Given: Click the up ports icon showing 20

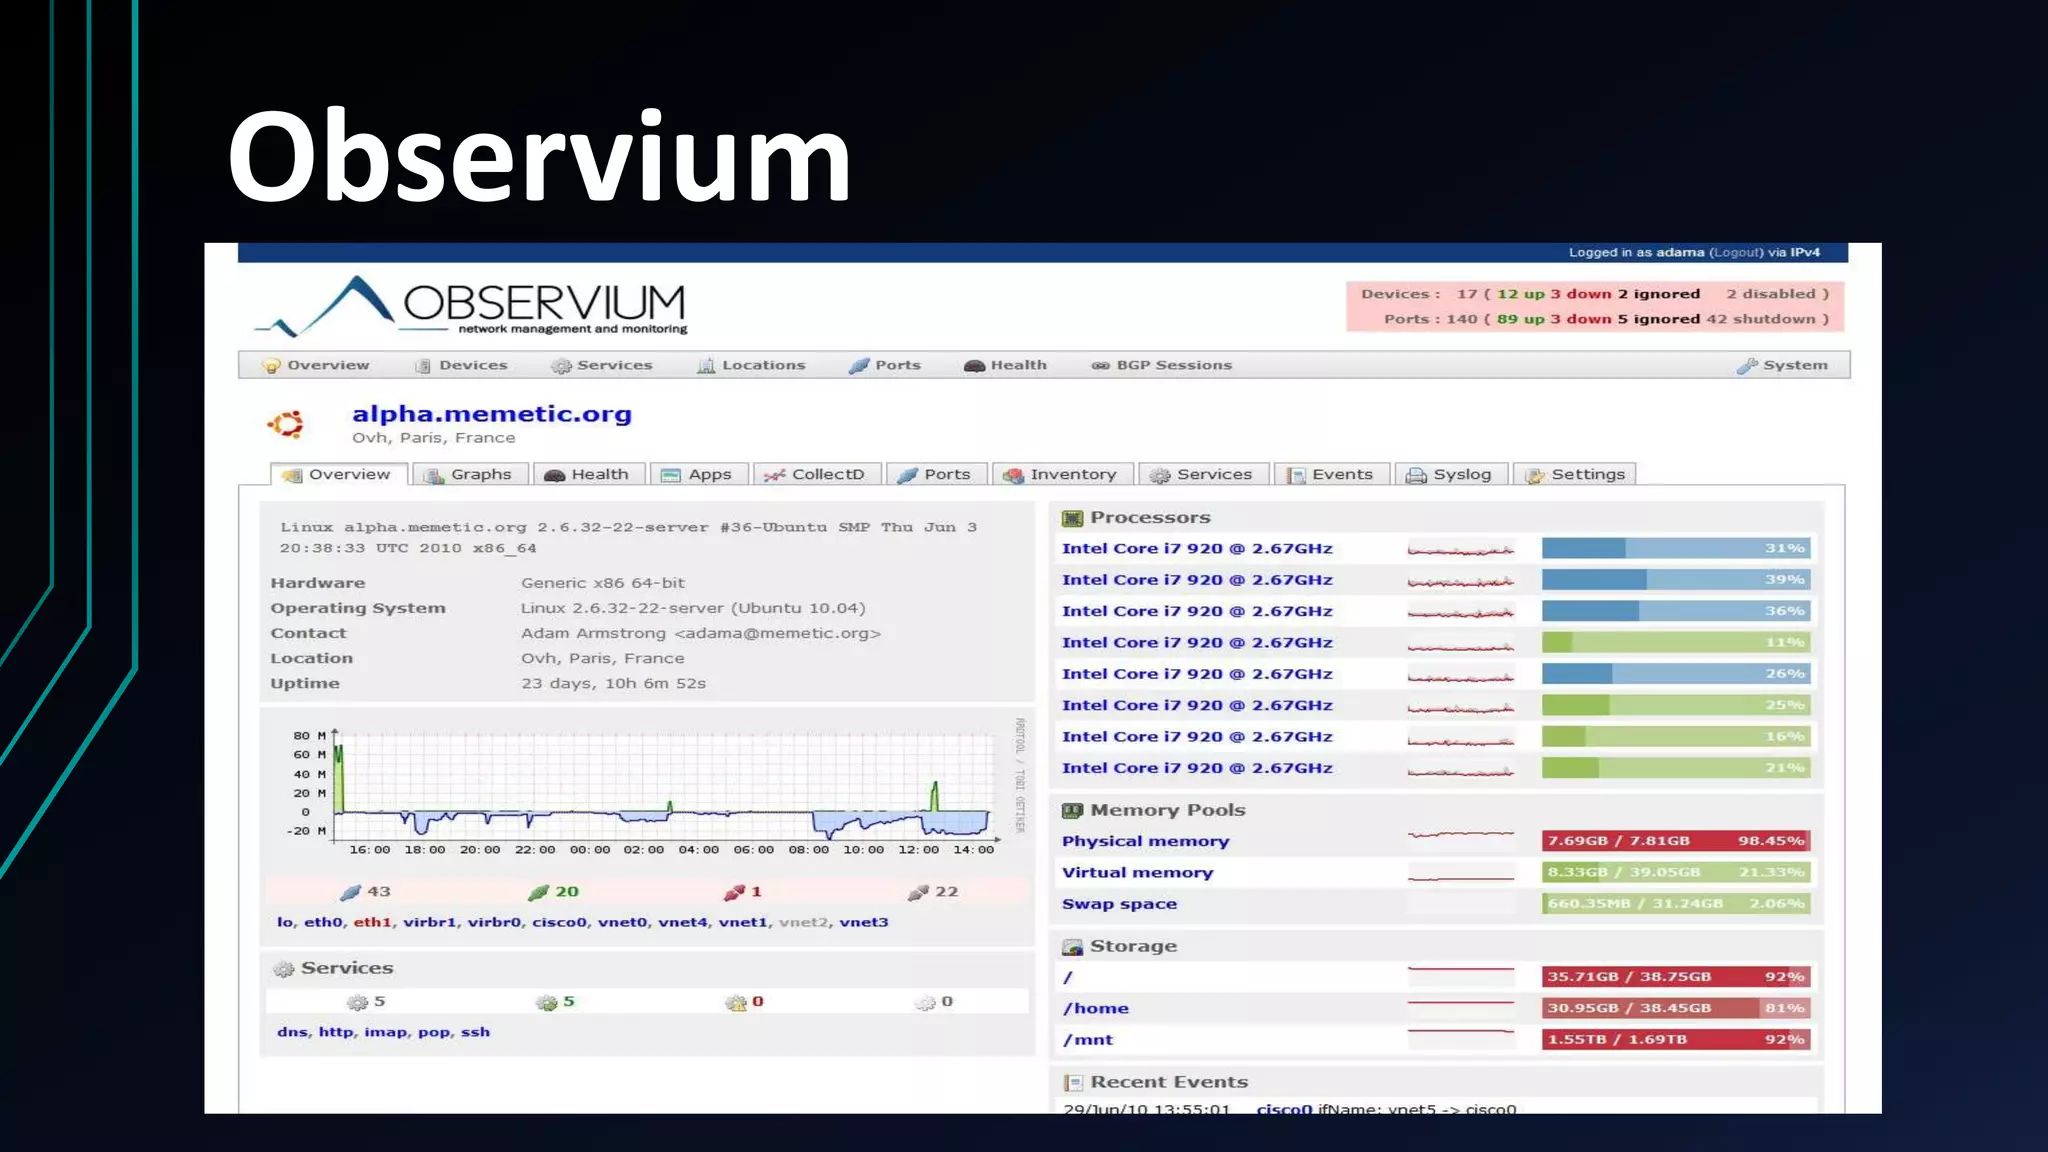Looking at the screenshot, I should (539, 892).
